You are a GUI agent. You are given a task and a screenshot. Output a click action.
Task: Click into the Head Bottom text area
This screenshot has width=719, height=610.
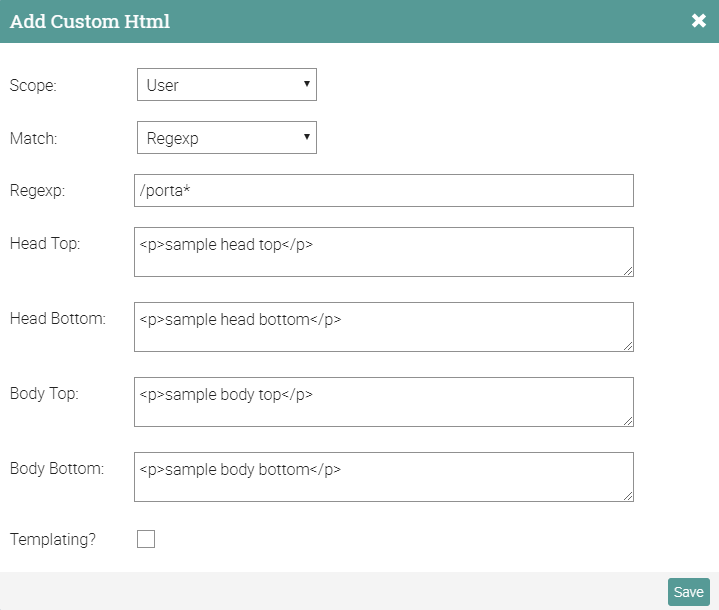383,326
